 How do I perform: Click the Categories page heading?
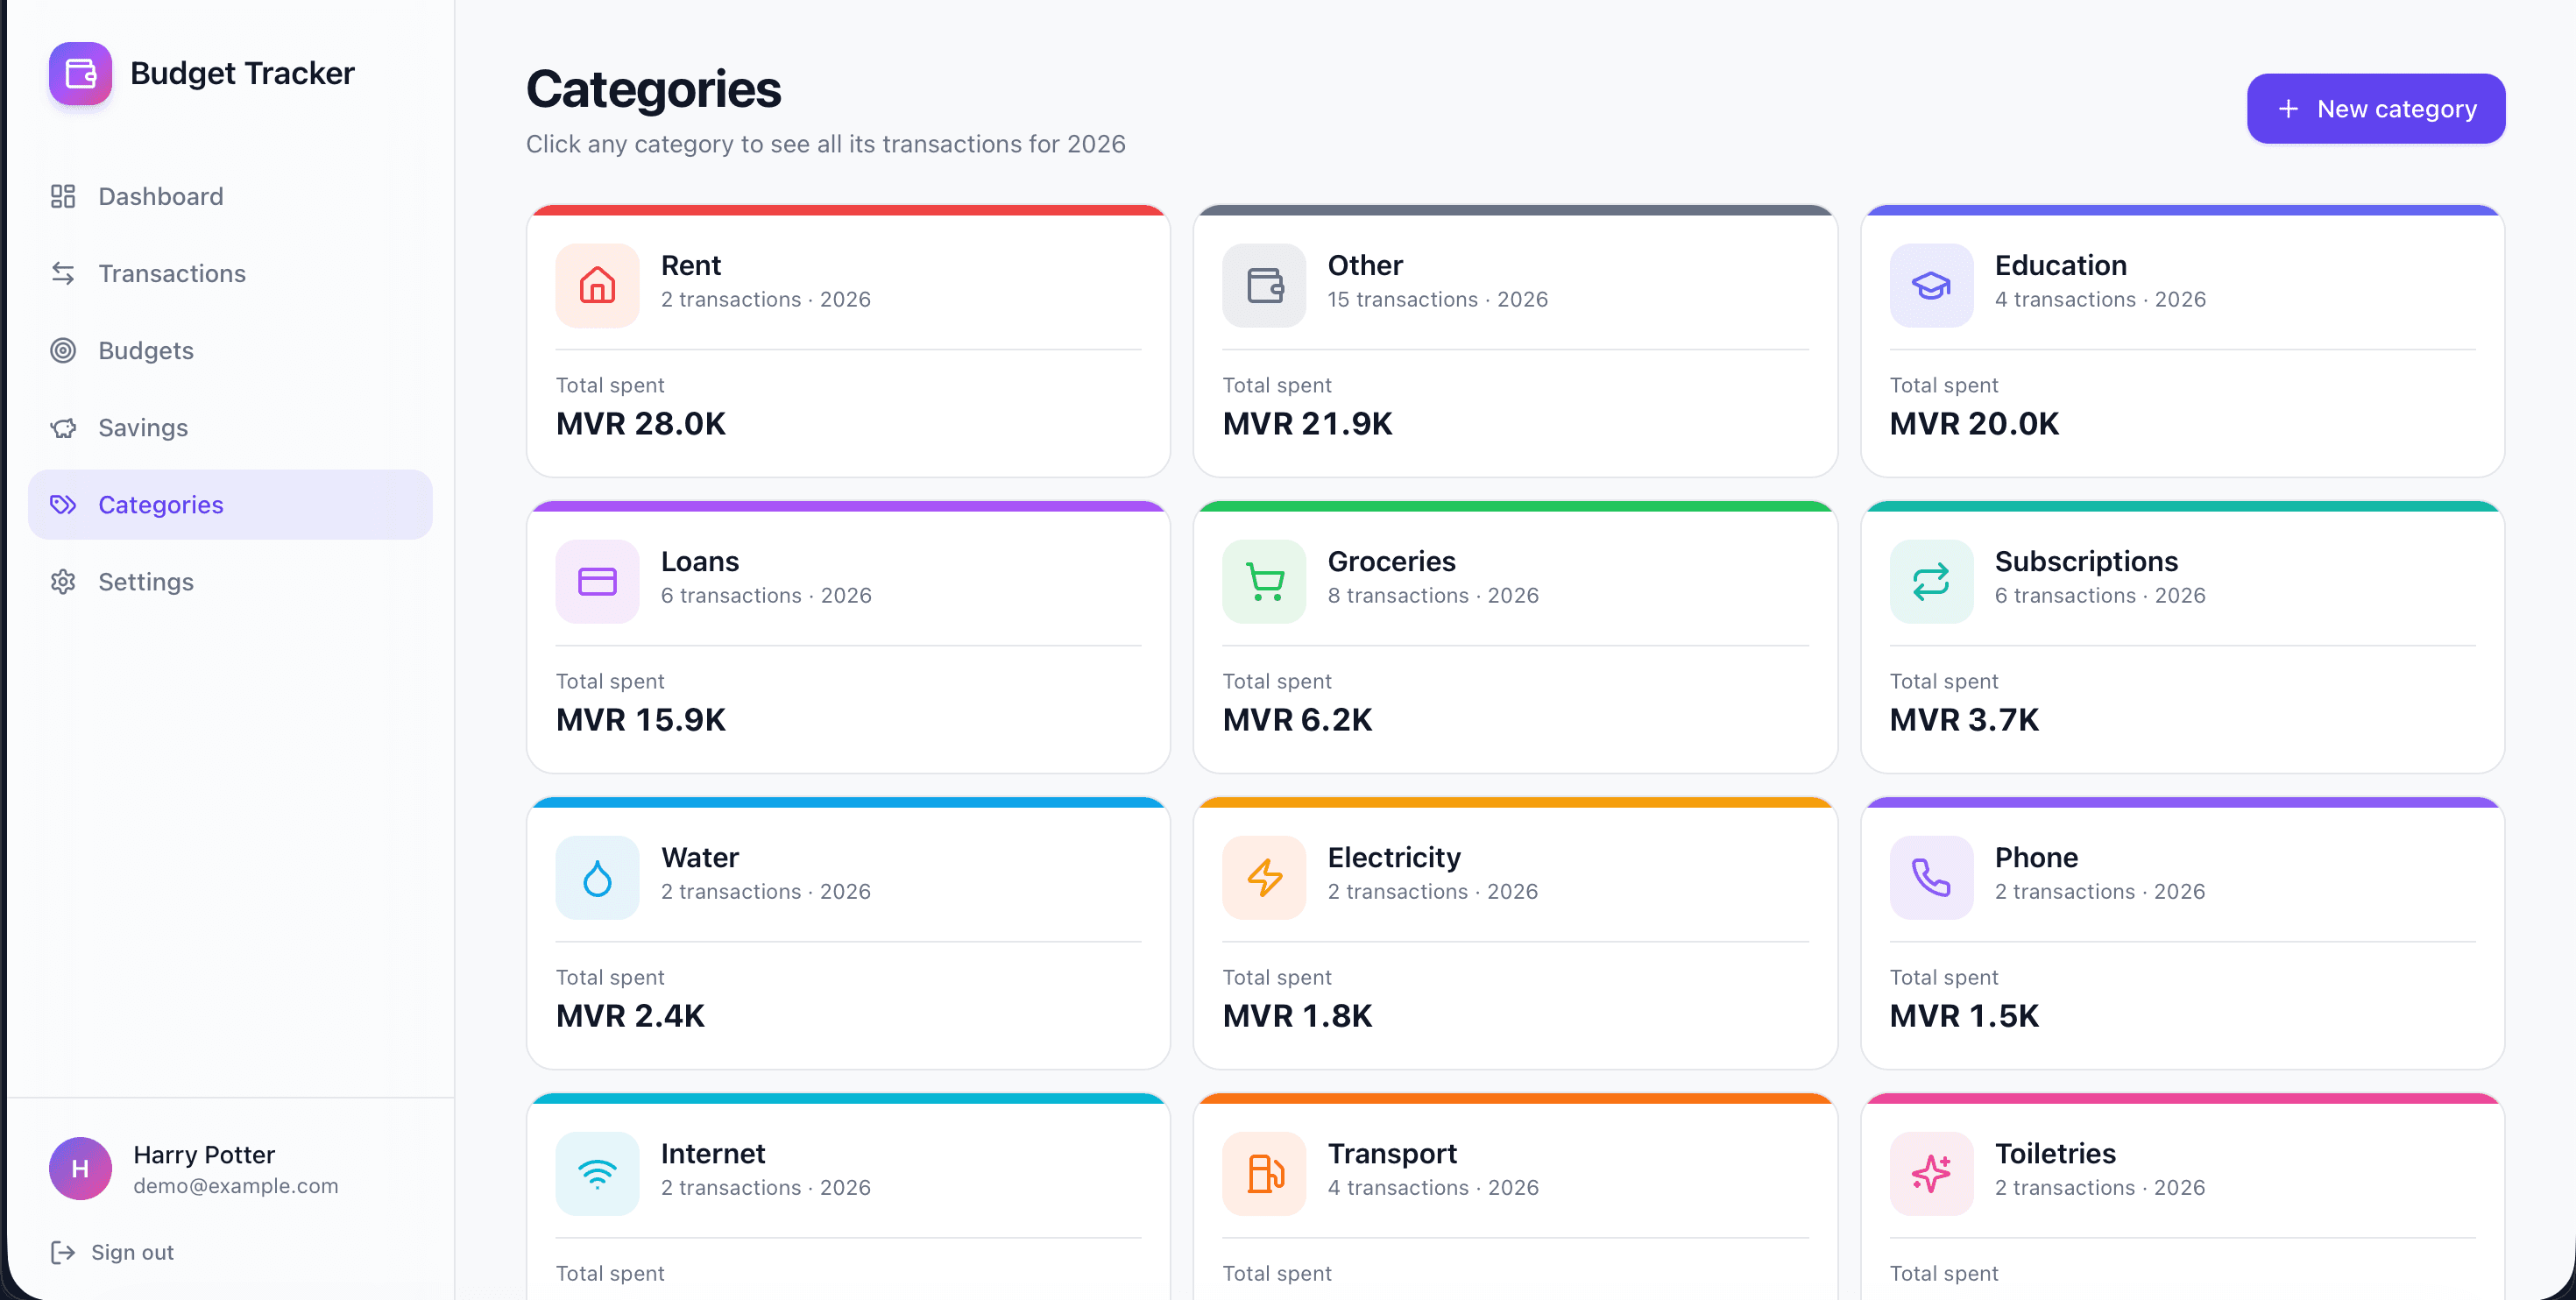653,89
